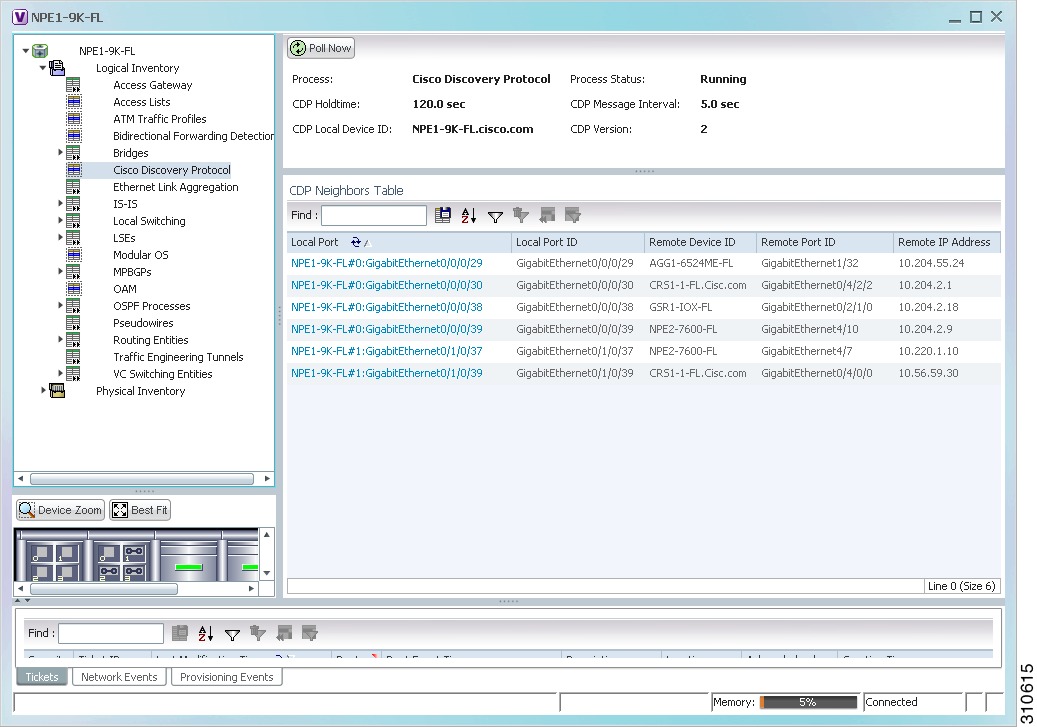Viewport: 1037px width, 727px height.
Task: Click the Best Fit button
Action: tap(140, 510)
